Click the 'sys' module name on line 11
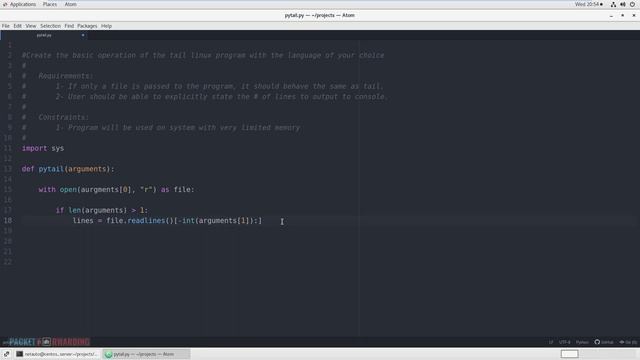640x360 pixels. (58, 148)
